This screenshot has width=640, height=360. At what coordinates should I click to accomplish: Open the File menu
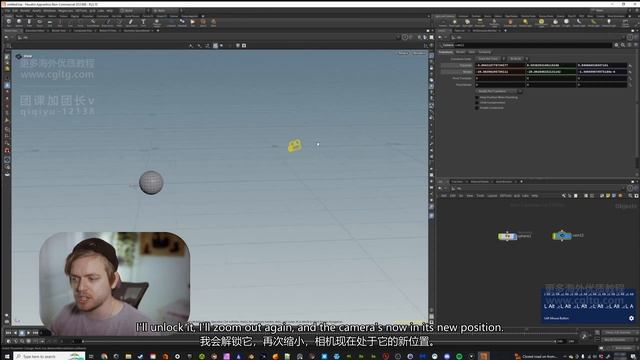click(x=7, y=11)
